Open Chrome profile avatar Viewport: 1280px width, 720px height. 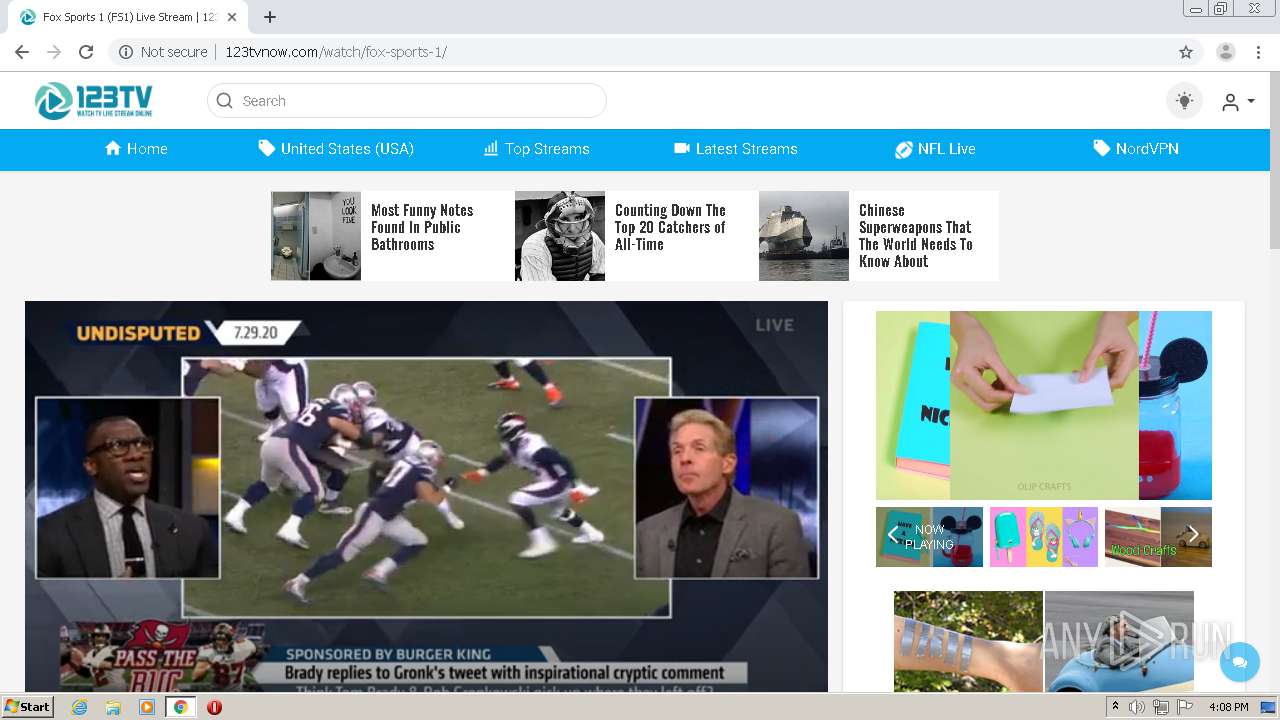1226,52
